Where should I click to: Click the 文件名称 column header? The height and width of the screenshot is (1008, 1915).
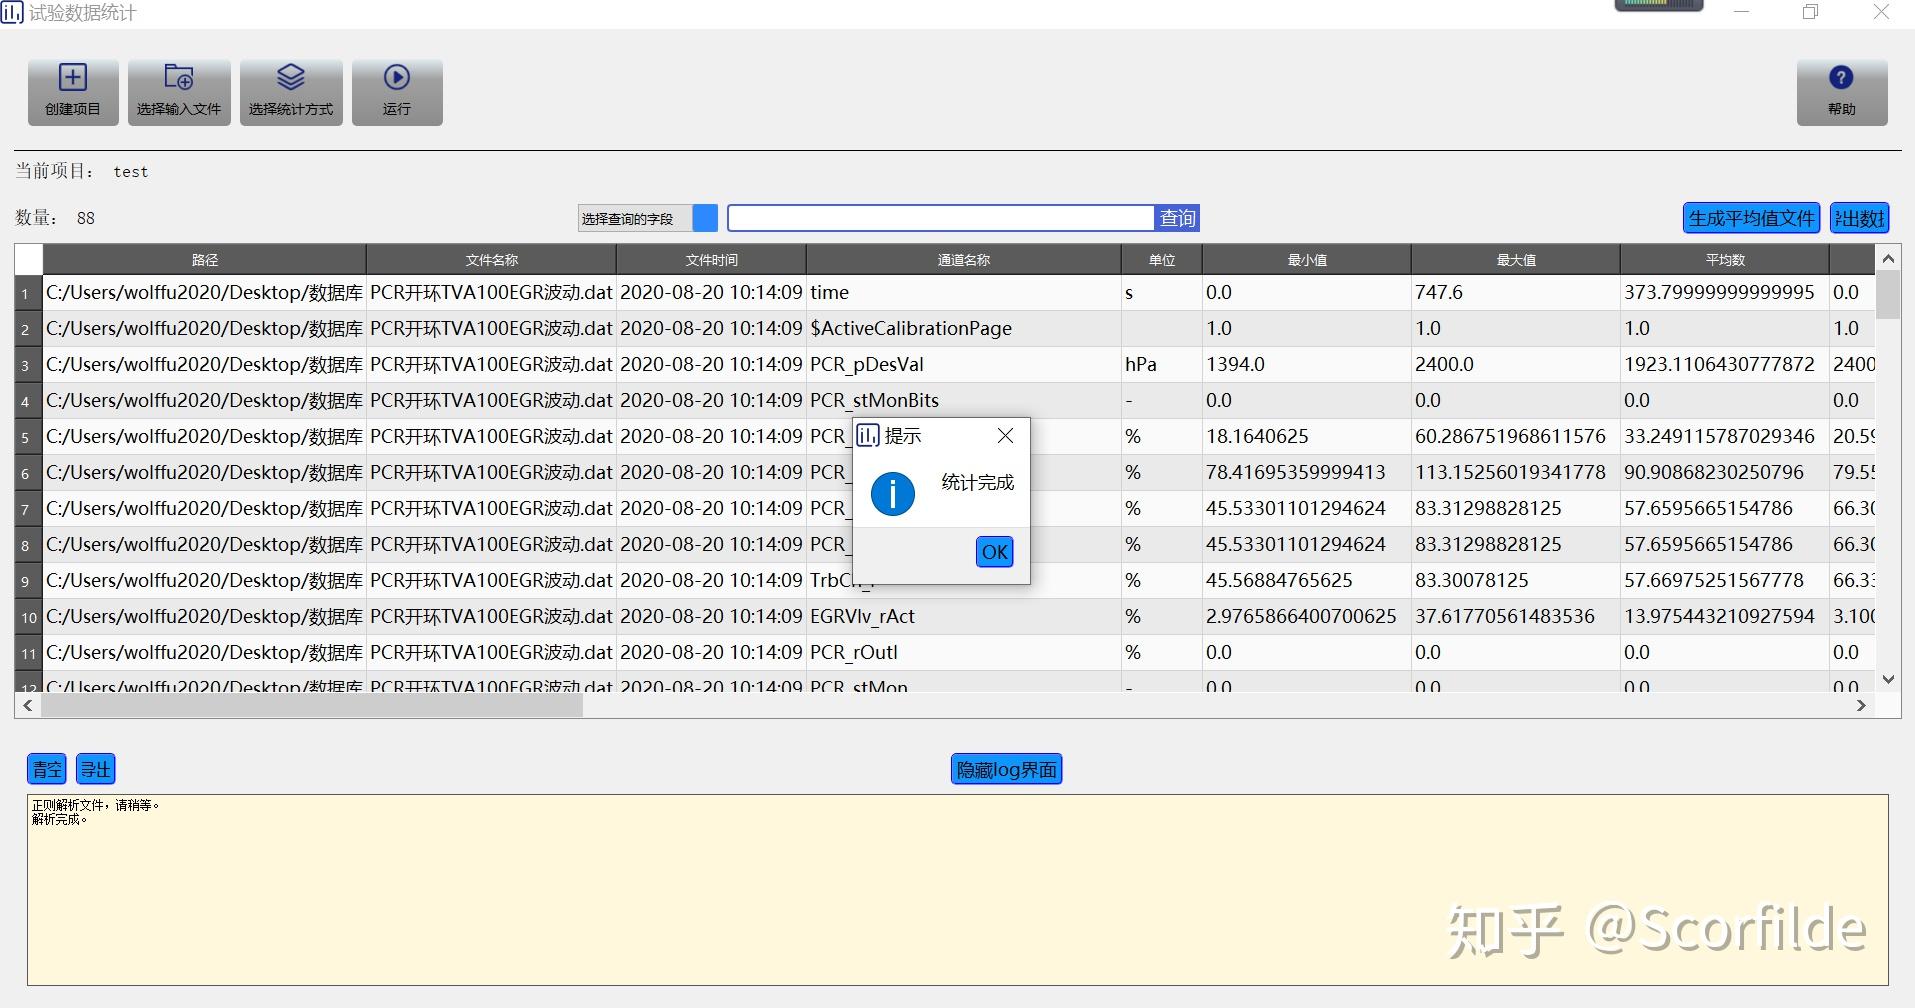491,260
